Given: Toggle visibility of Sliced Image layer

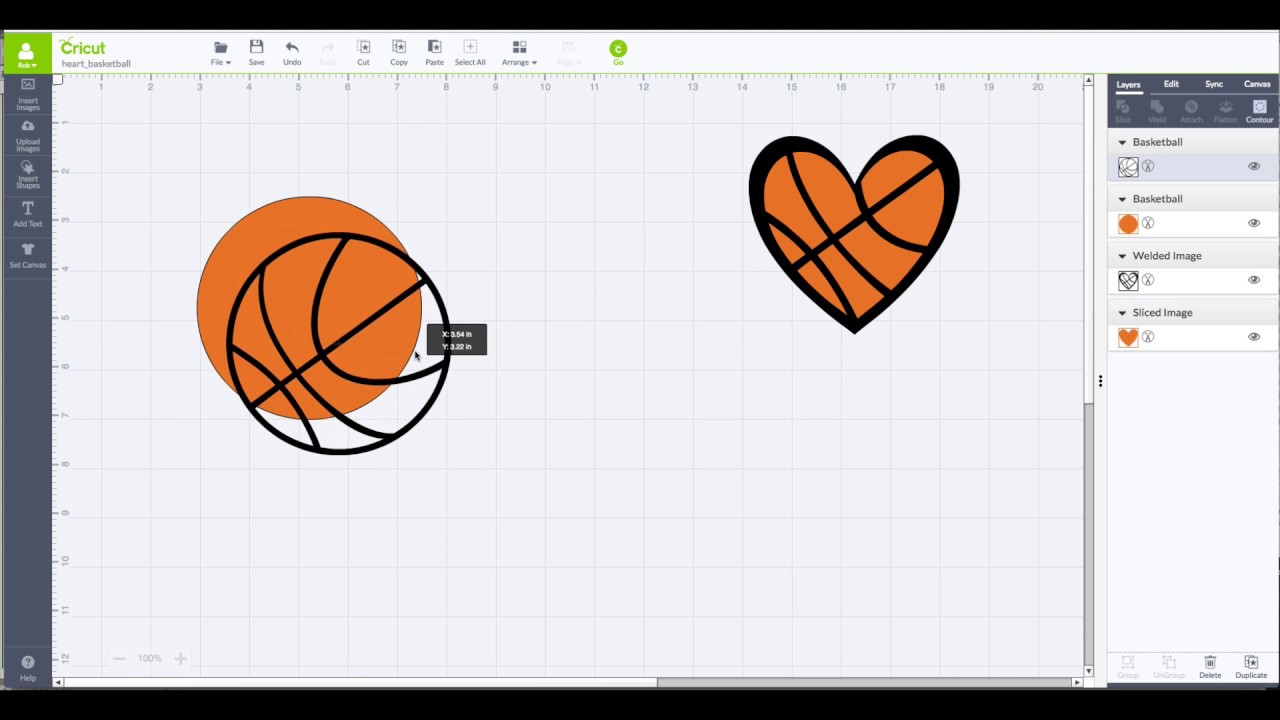Looking at the screenshot, I should (1254, 337).
